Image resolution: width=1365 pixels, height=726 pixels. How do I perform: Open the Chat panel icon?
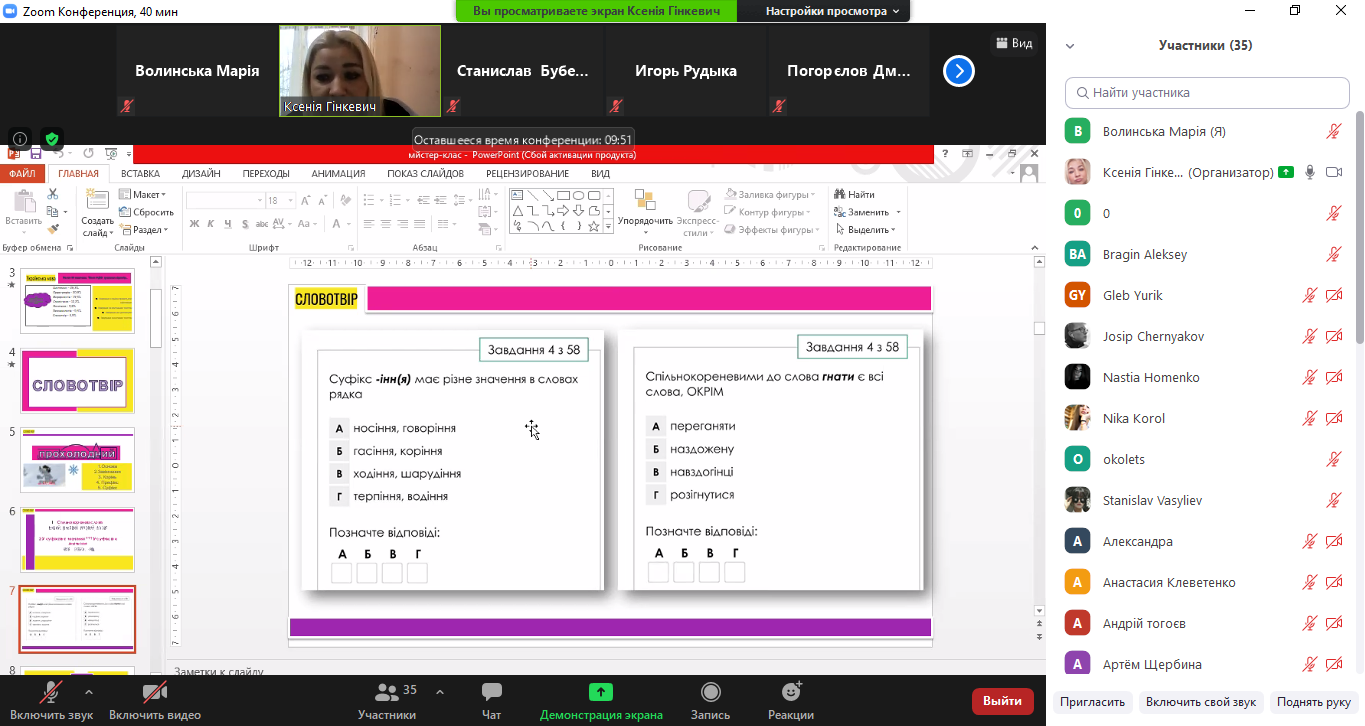coord(491,693)
